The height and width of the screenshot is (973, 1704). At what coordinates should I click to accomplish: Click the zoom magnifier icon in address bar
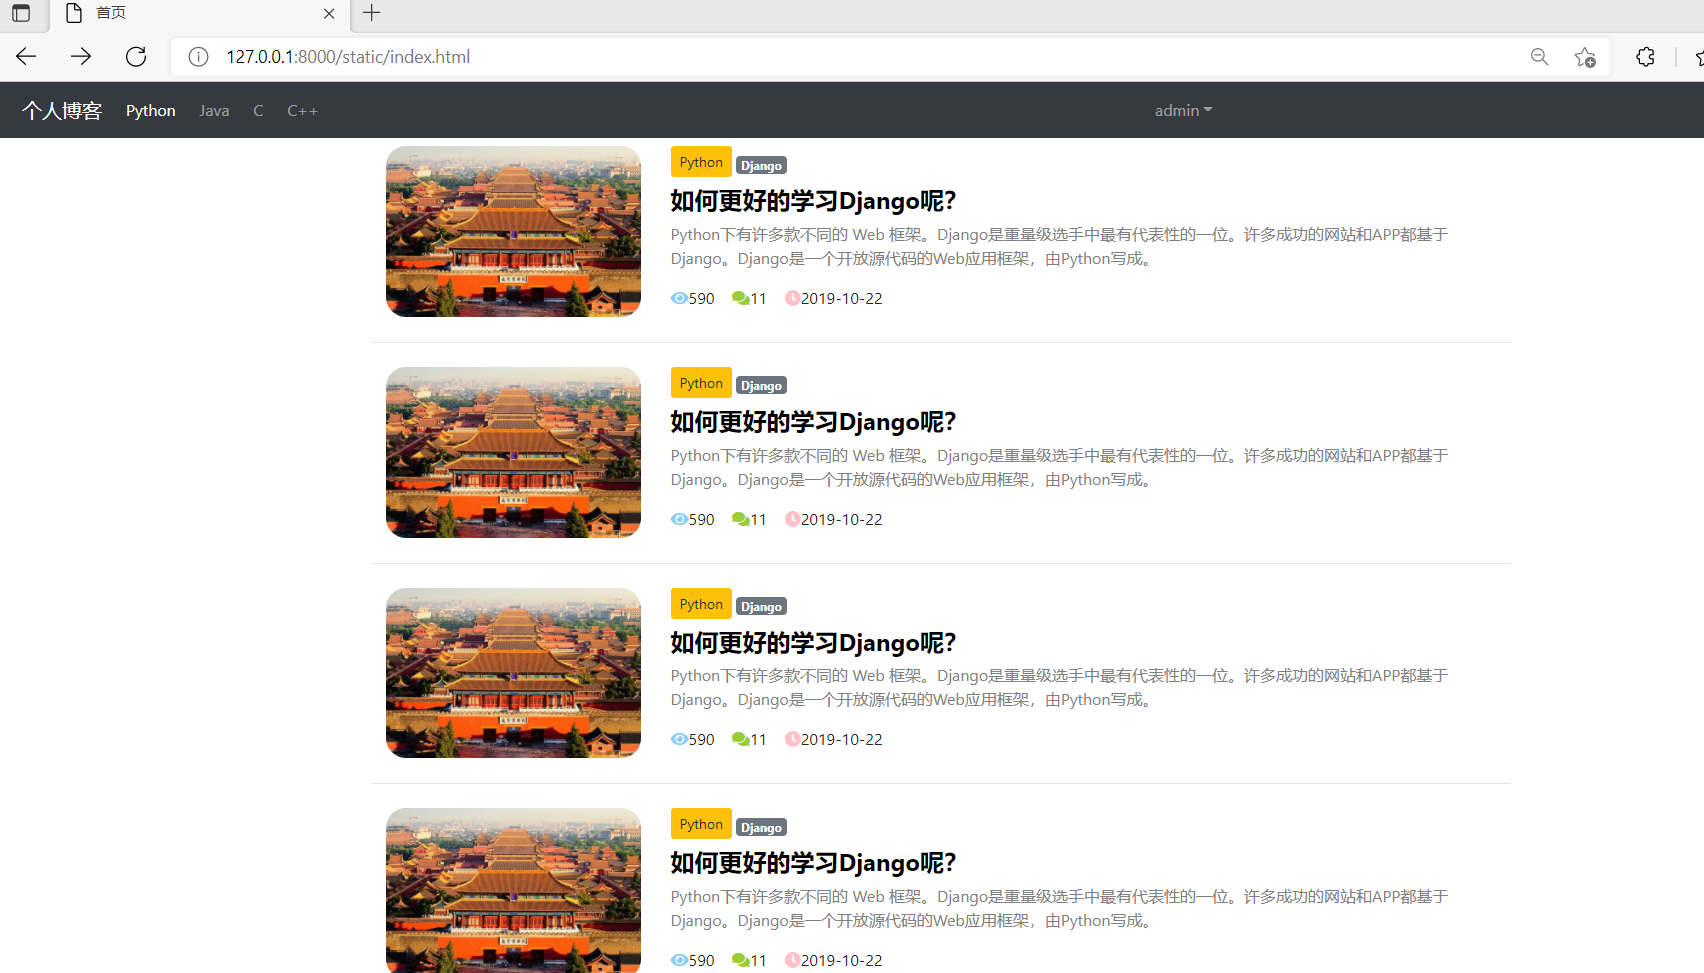point(1540,57)
